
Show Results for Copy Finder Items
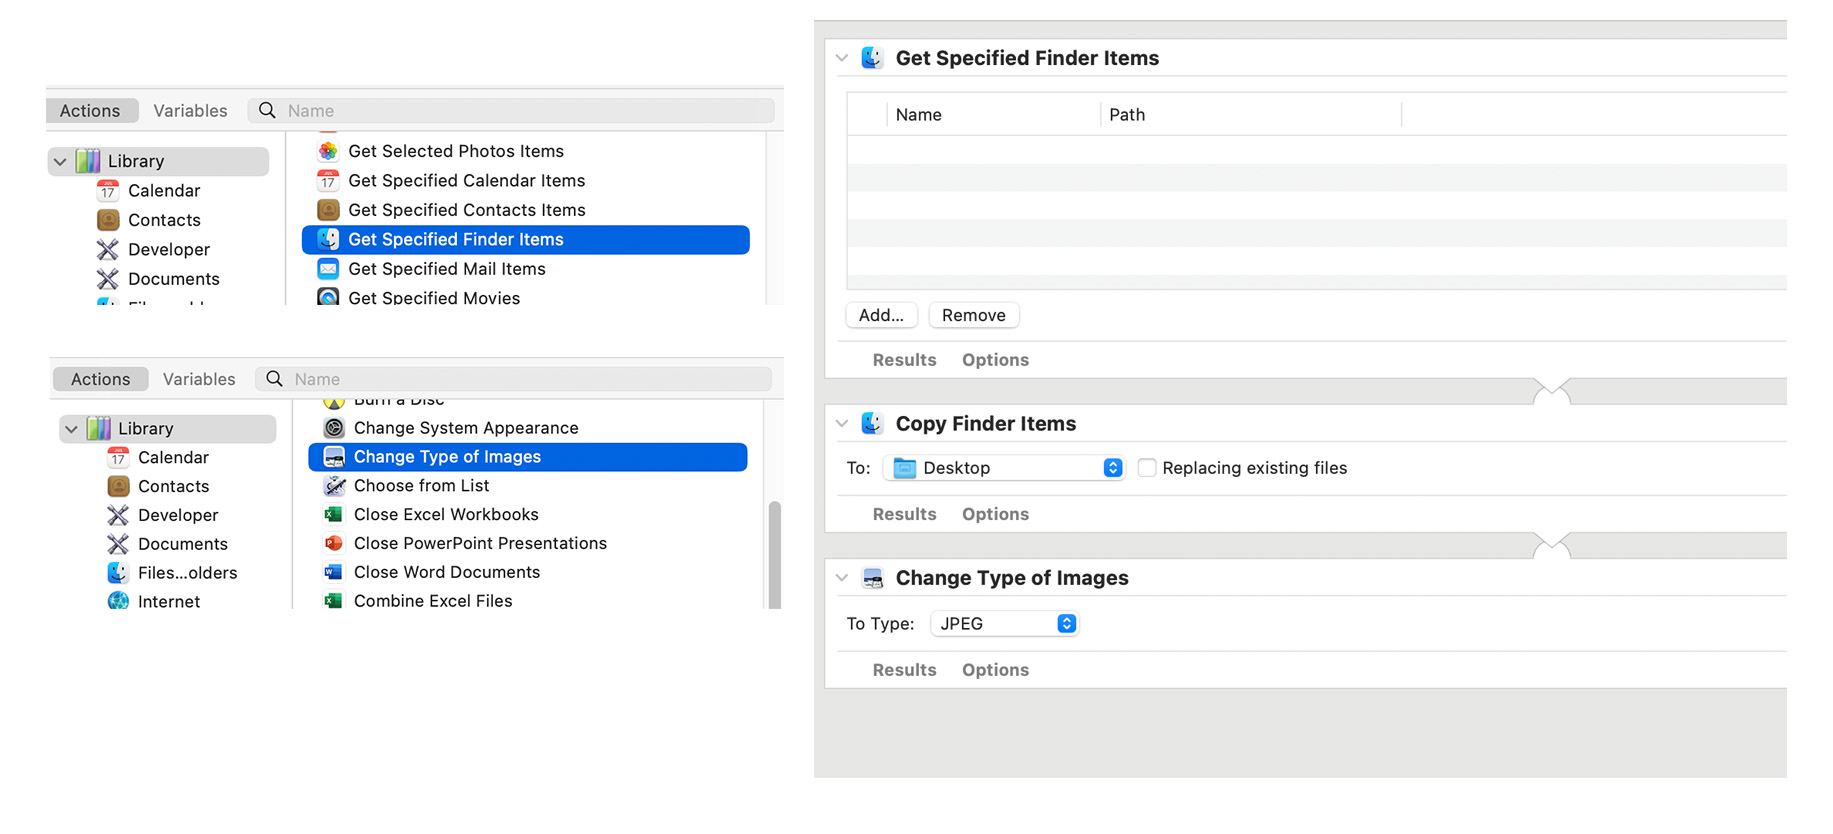point(904,514)
